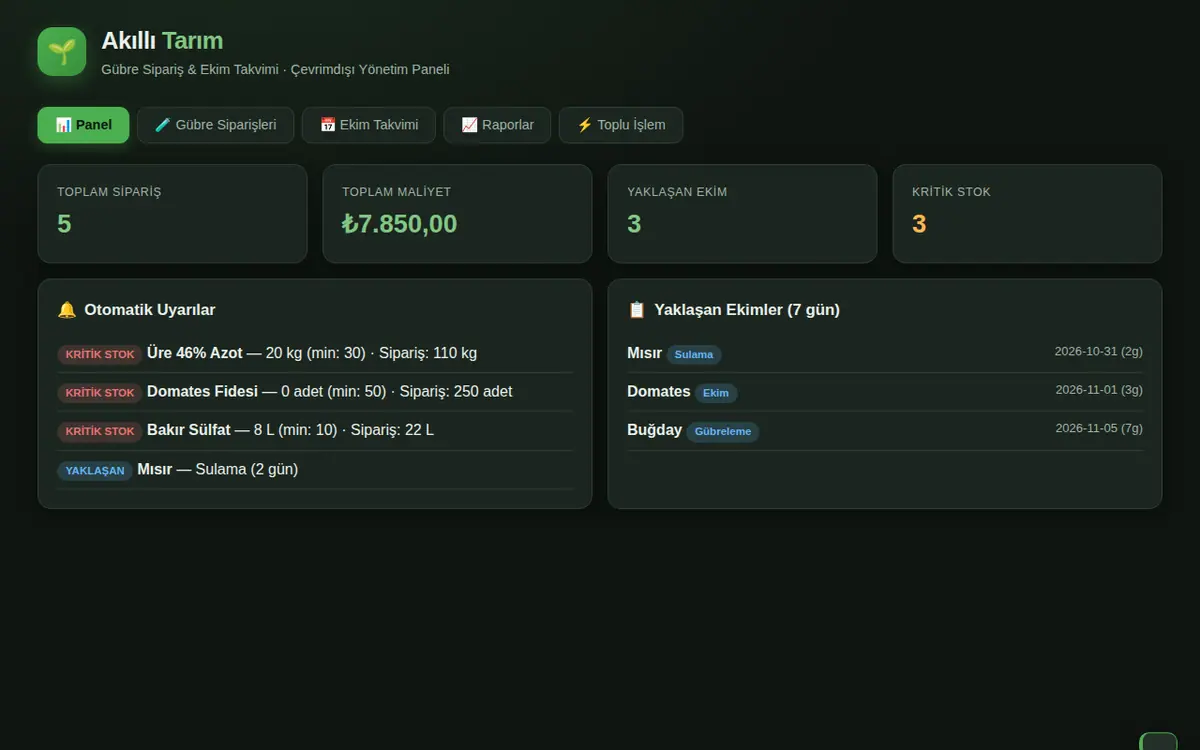Click the Mısır name in Yaklaşan Ekimler
This screenshot has width=1200, height=750.
coord(644,353)
